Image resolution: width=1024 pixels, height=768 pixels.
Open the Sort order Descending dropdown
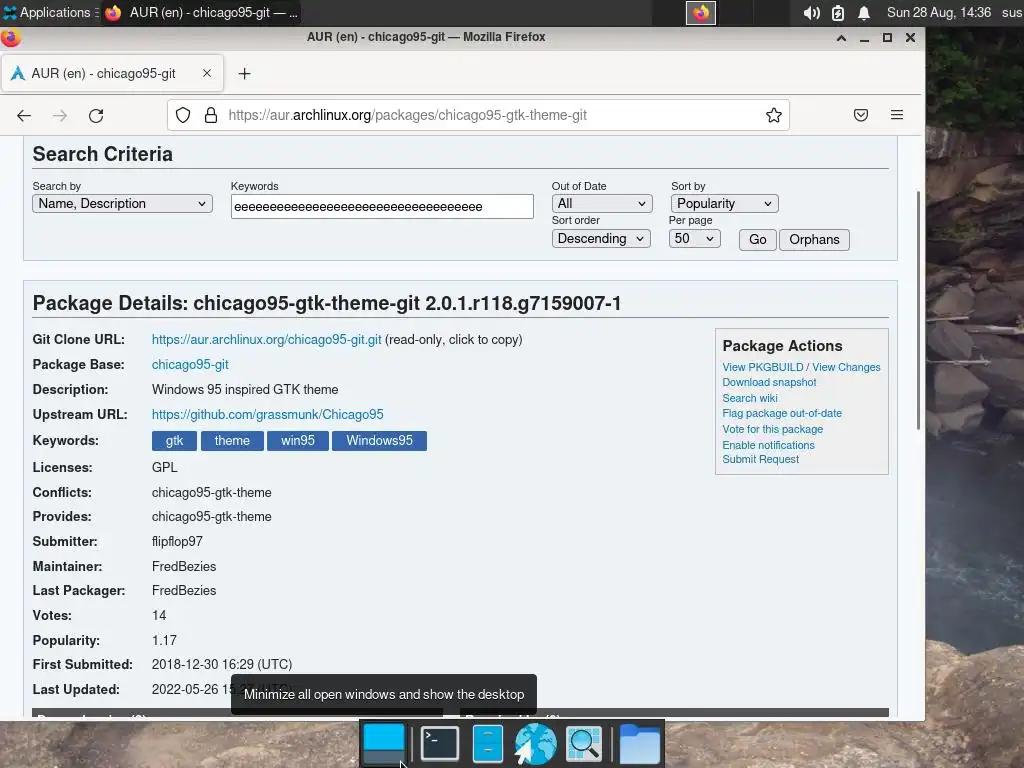pos(601,239)
